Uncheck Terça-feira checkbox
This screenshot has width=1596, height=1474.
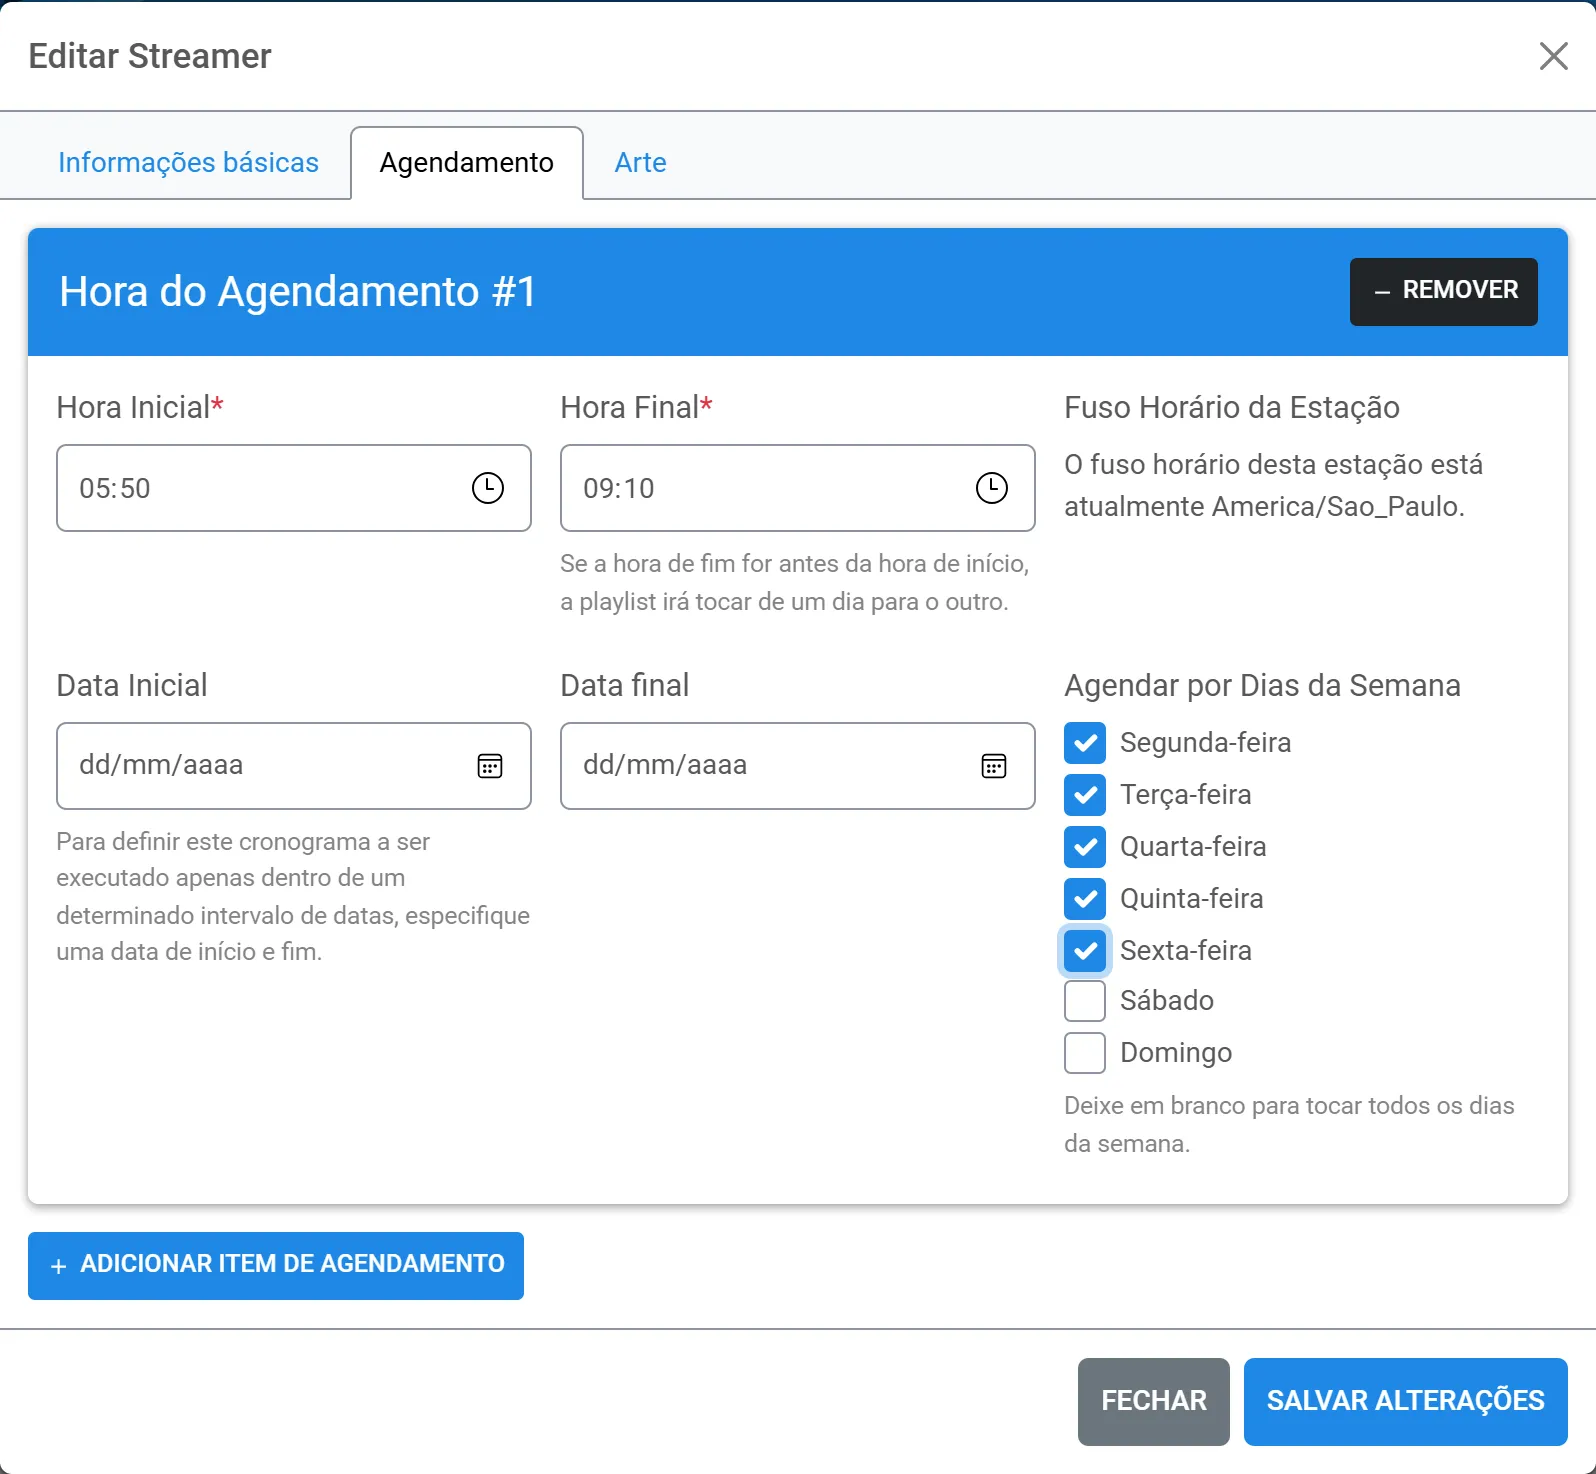click(1085, 795)
